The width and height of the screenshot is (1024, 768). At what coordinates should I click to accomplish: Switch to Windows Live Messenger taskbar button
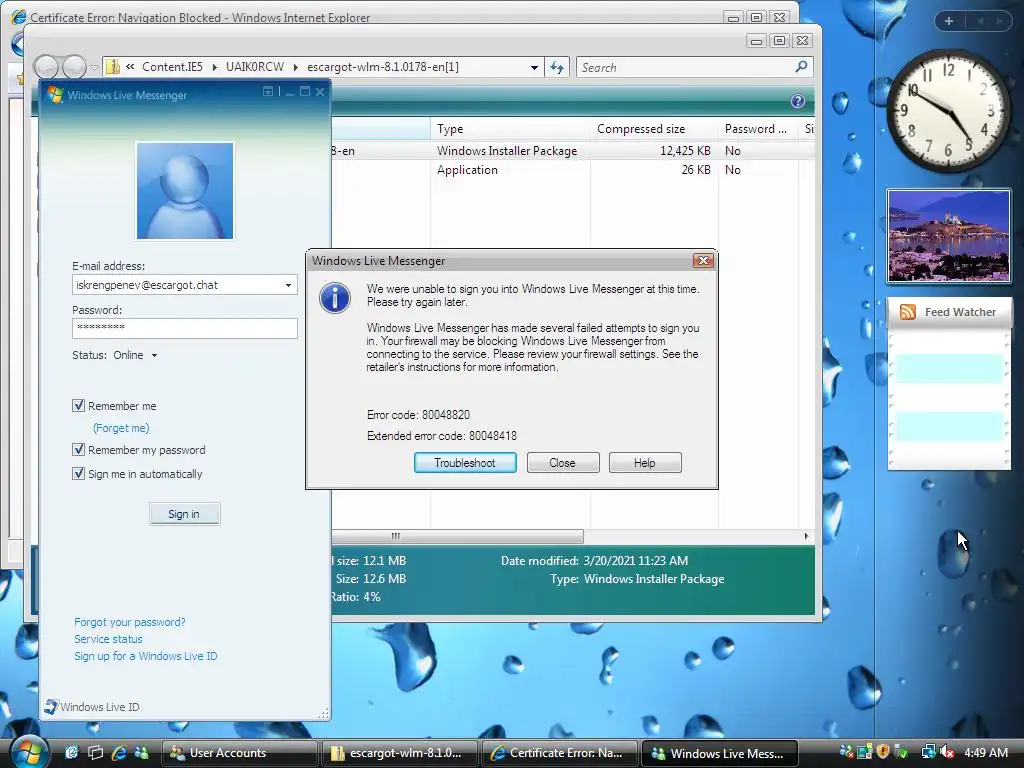click(721, 753)
